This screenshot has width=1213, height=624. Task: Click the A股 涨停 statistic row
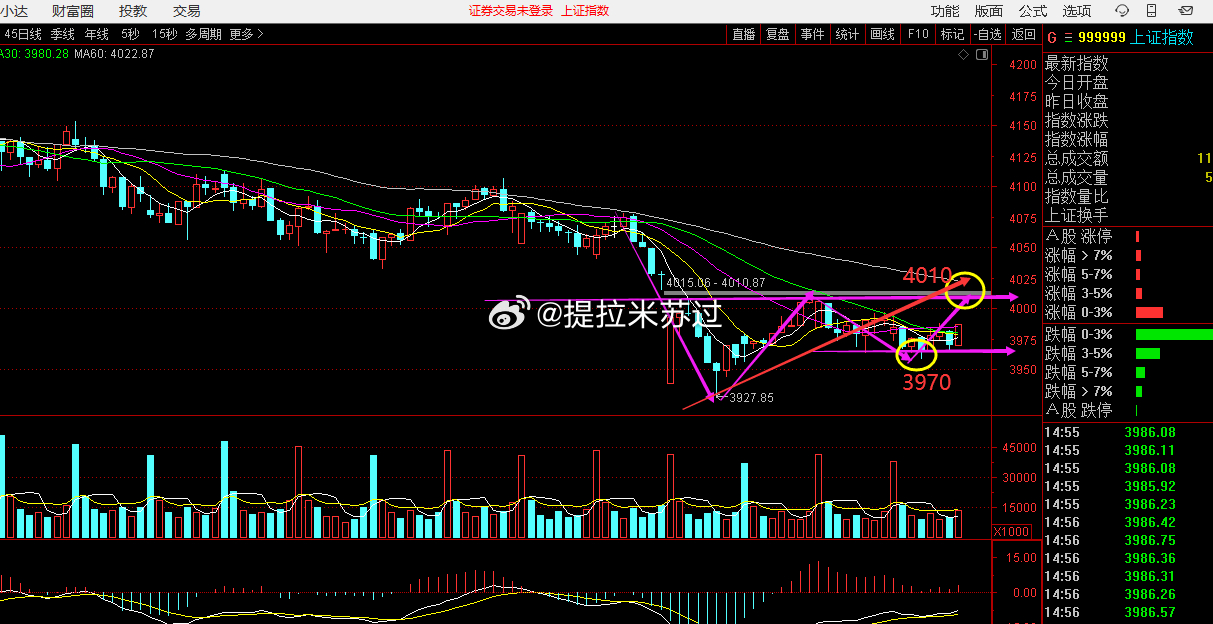tap(1127, 236)
